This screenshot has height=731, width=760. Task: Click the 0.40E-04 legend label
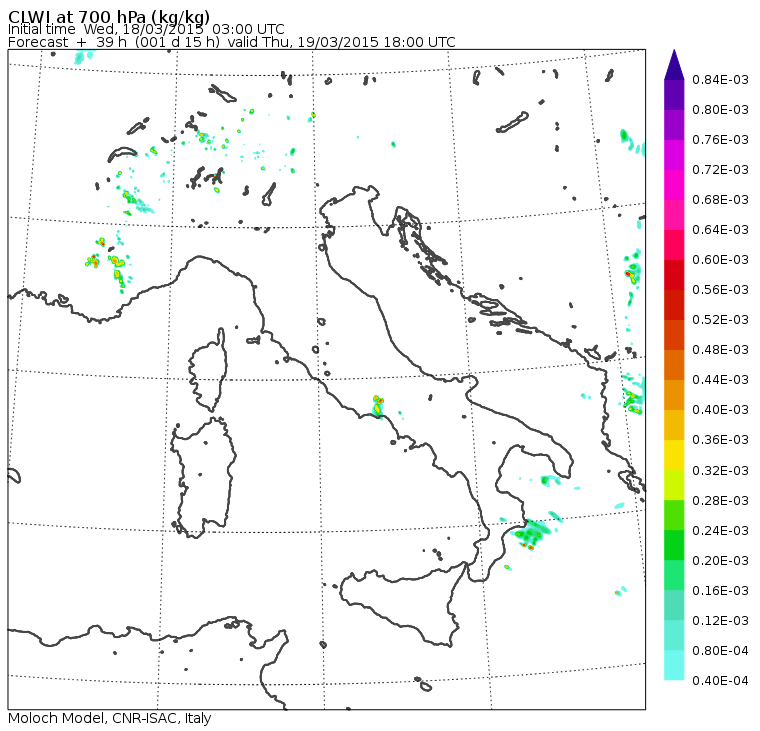[x=720, y=682]
